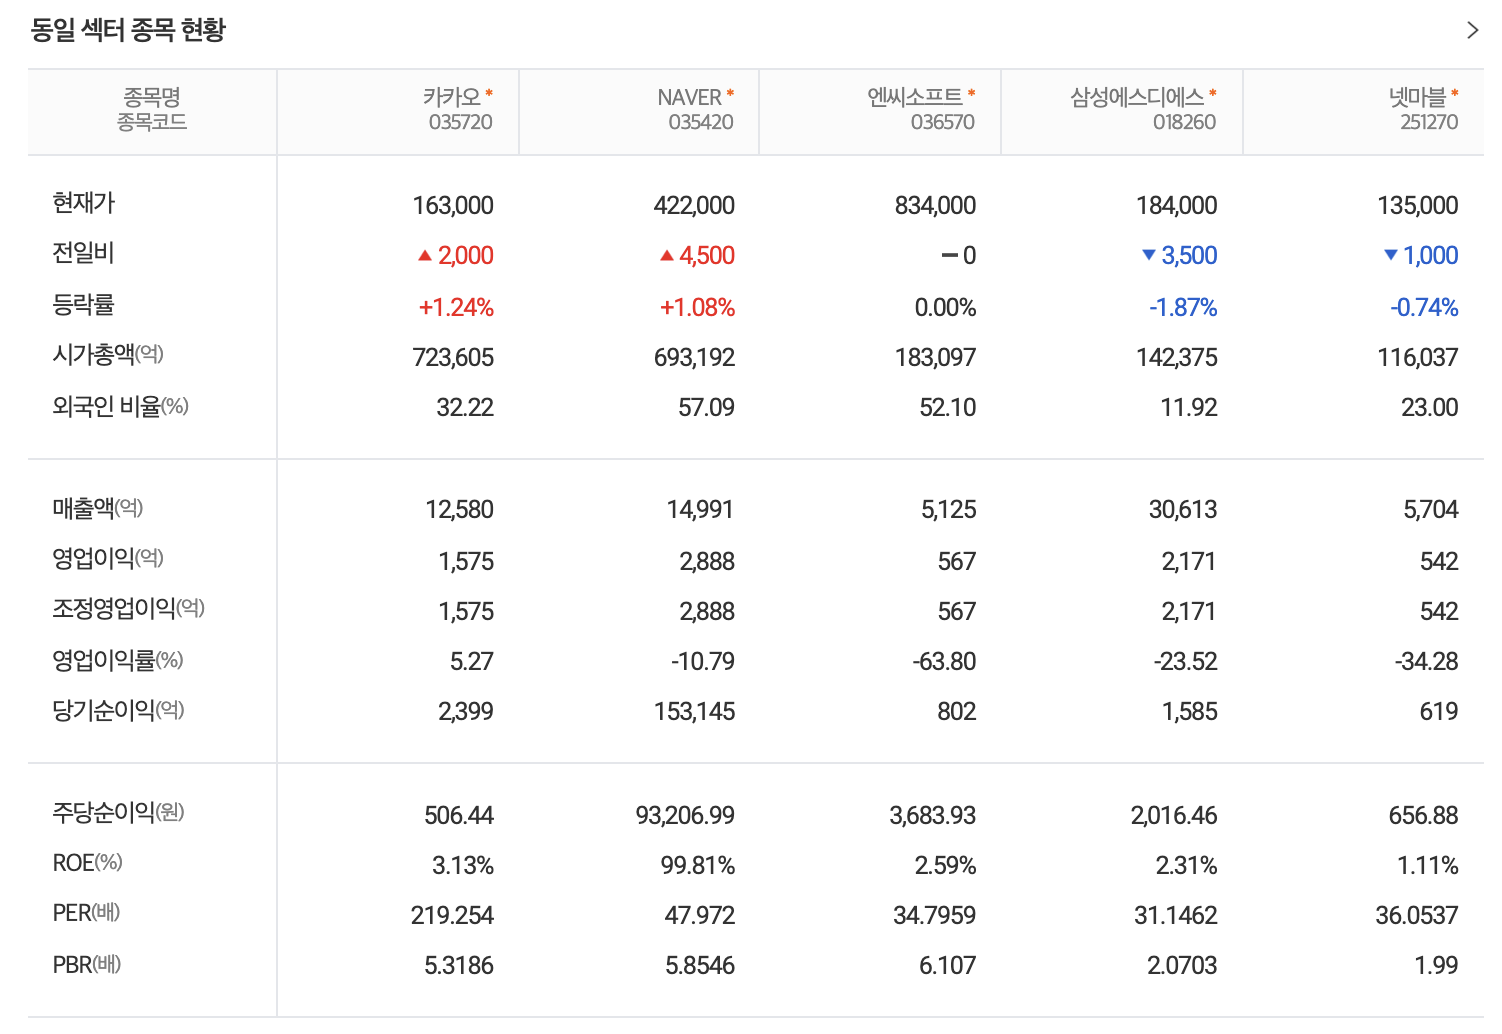This screenshot has height=1034, width=1502.
Task: Click 넷마블 change rate -0.74%
Action: pyautogui.click(x=1424, y=307)
